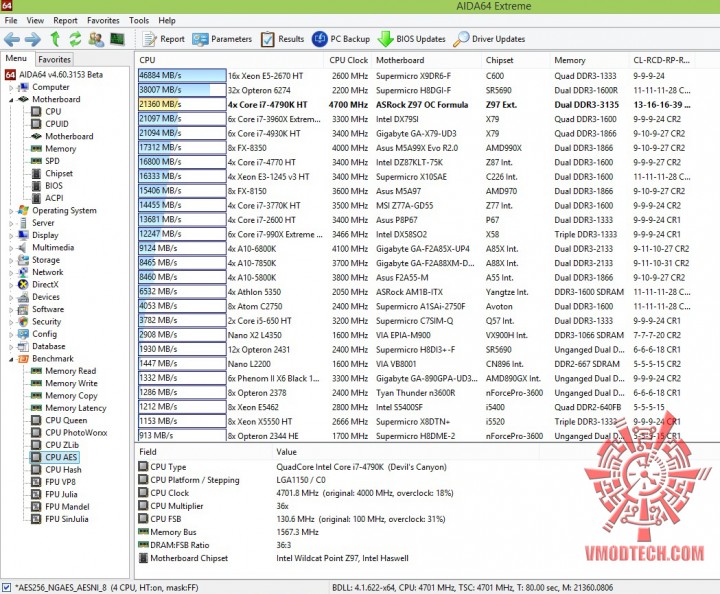Toggle the CPU Multiplier field checkbox
This screenshot has height=594, width=720.
[143, 506]
